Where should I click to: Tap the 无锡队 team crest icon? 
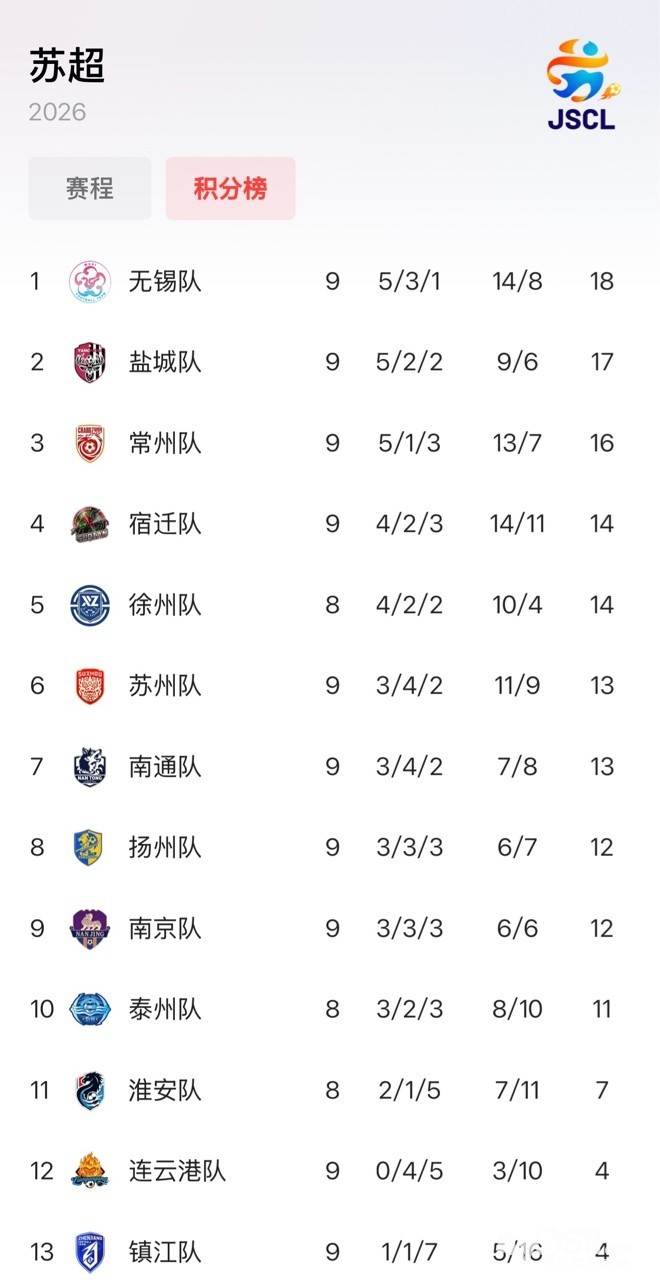tap(90, 281)
